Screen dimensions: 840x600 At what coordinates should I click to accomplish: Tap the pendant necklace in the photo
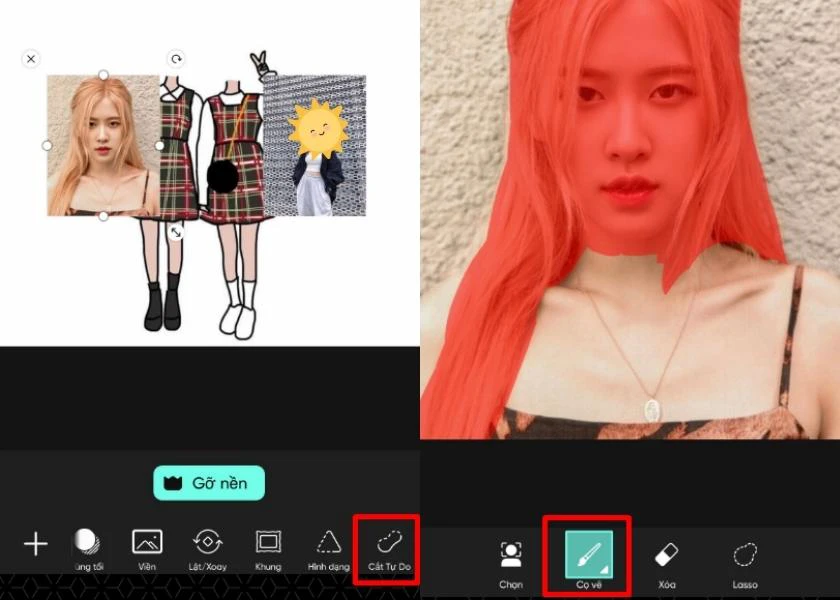pos(652,410)
